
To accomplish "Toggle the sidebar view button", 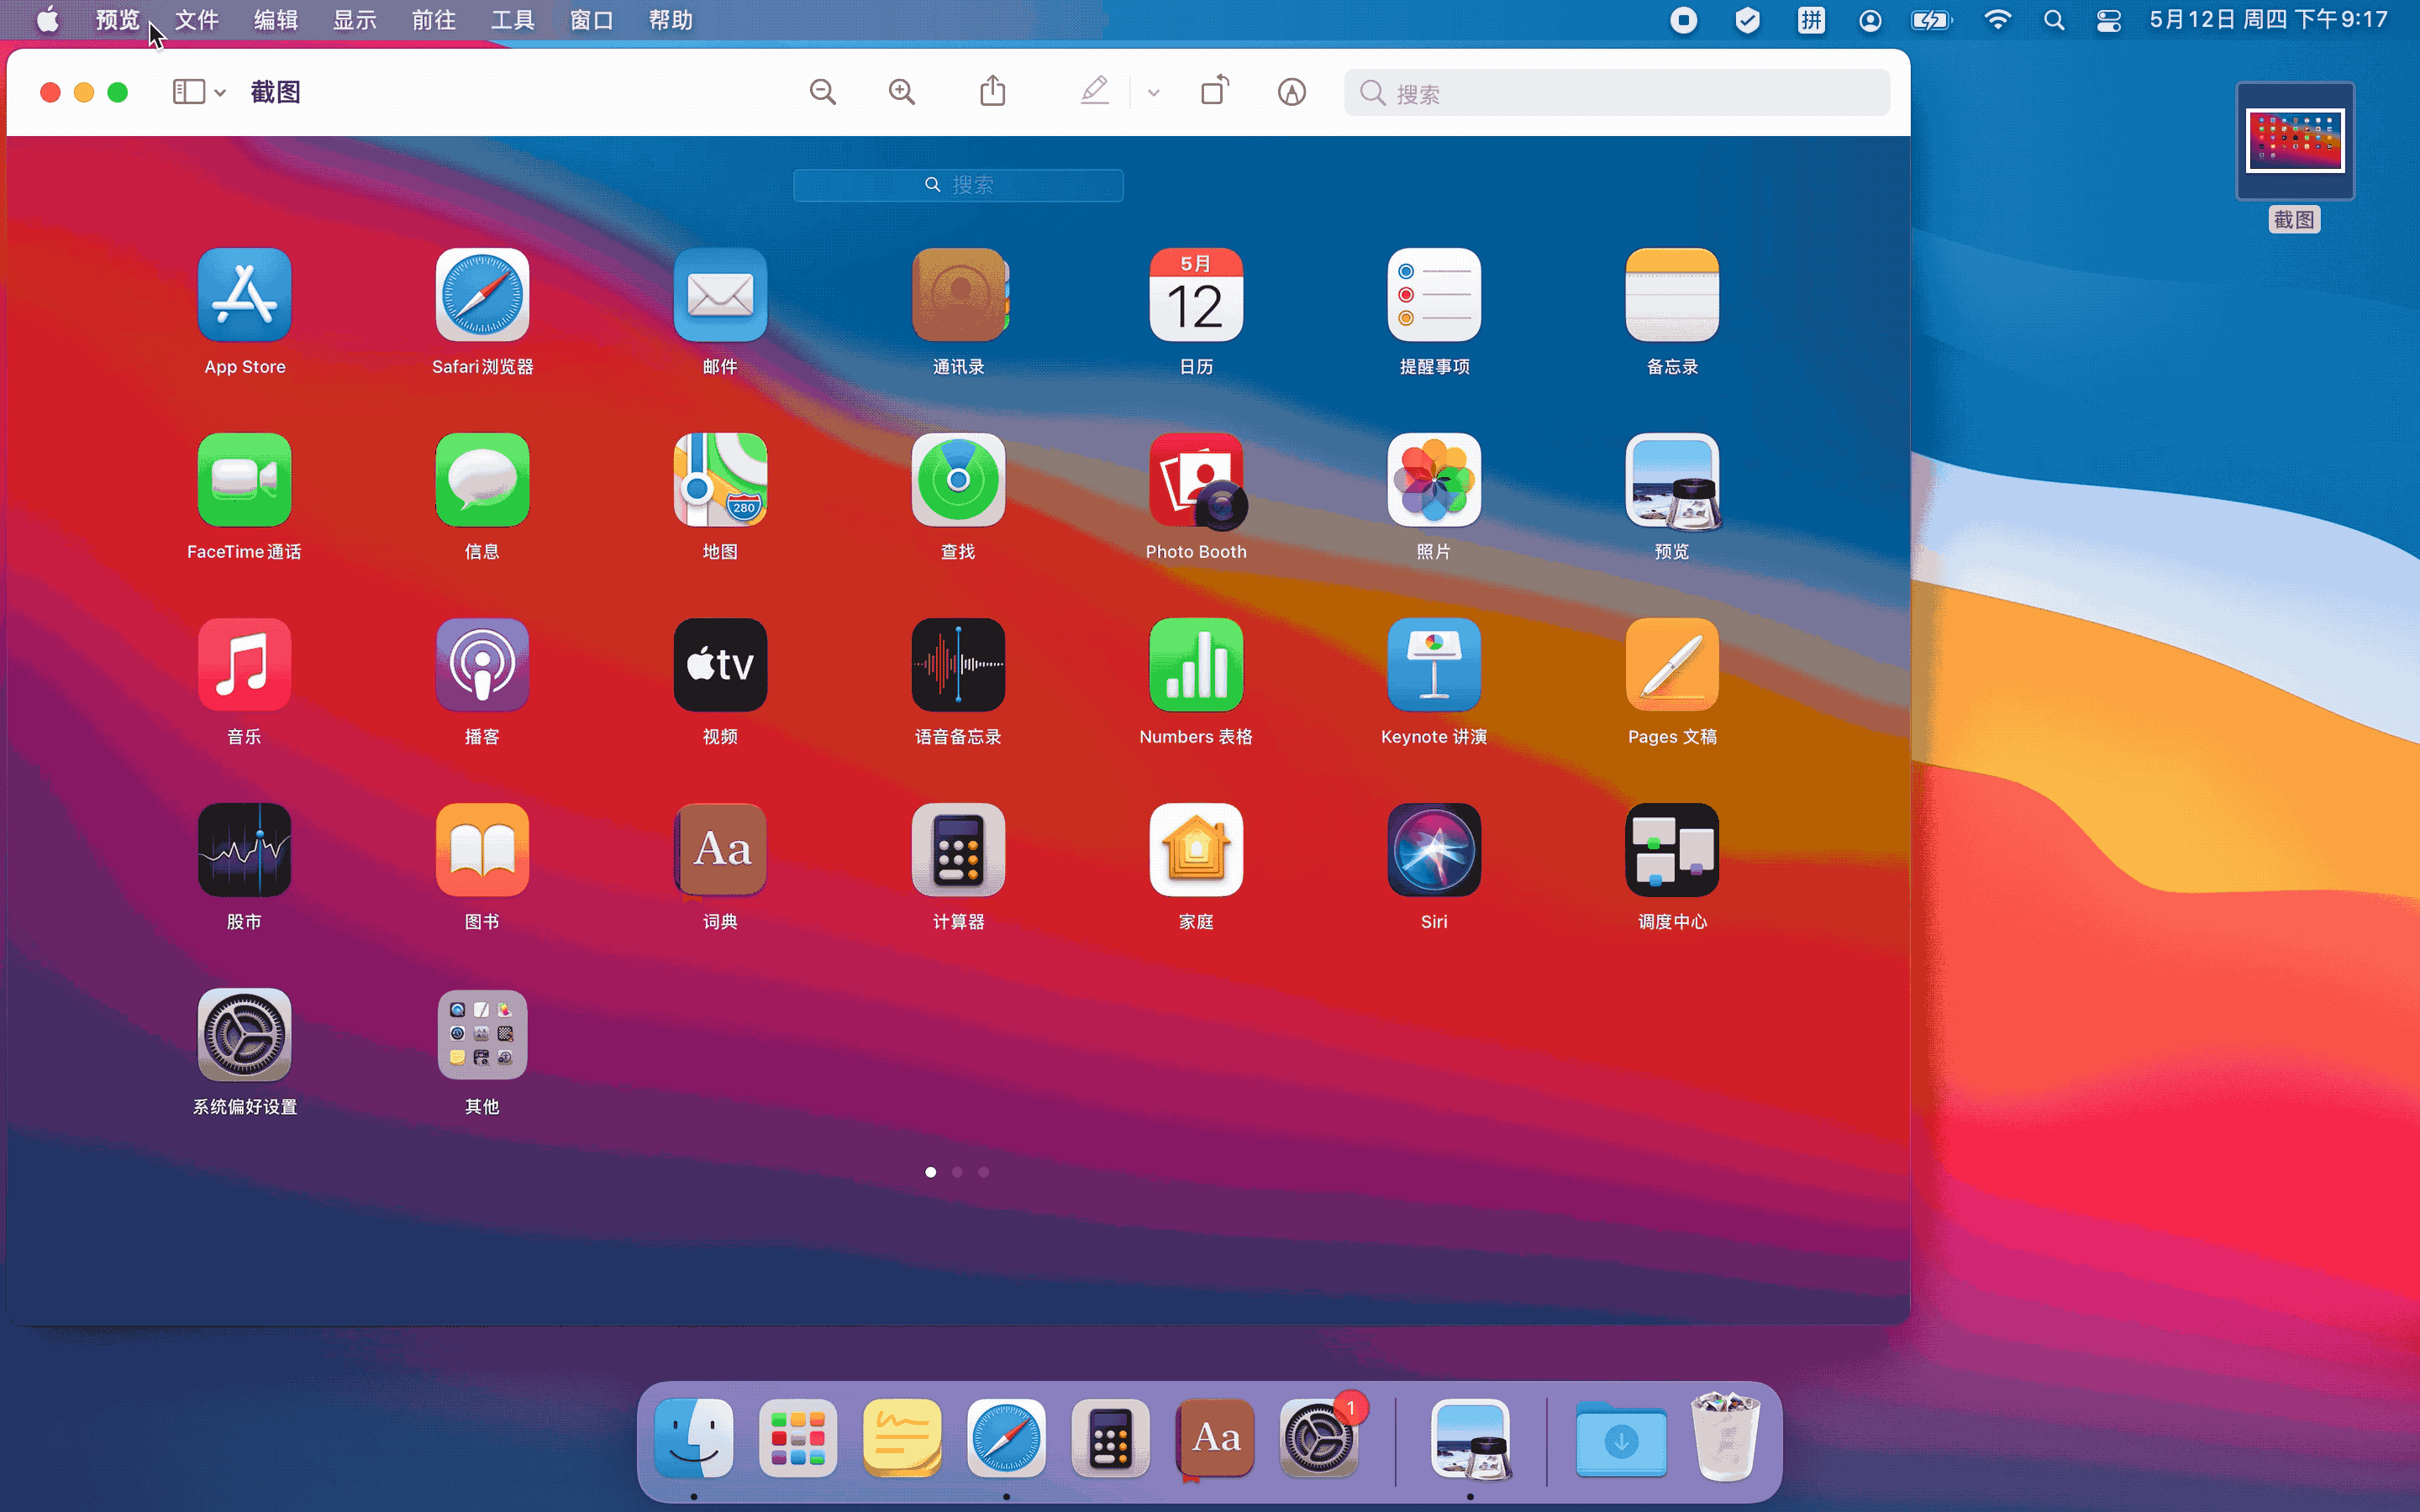I will (x=189, y=92).
